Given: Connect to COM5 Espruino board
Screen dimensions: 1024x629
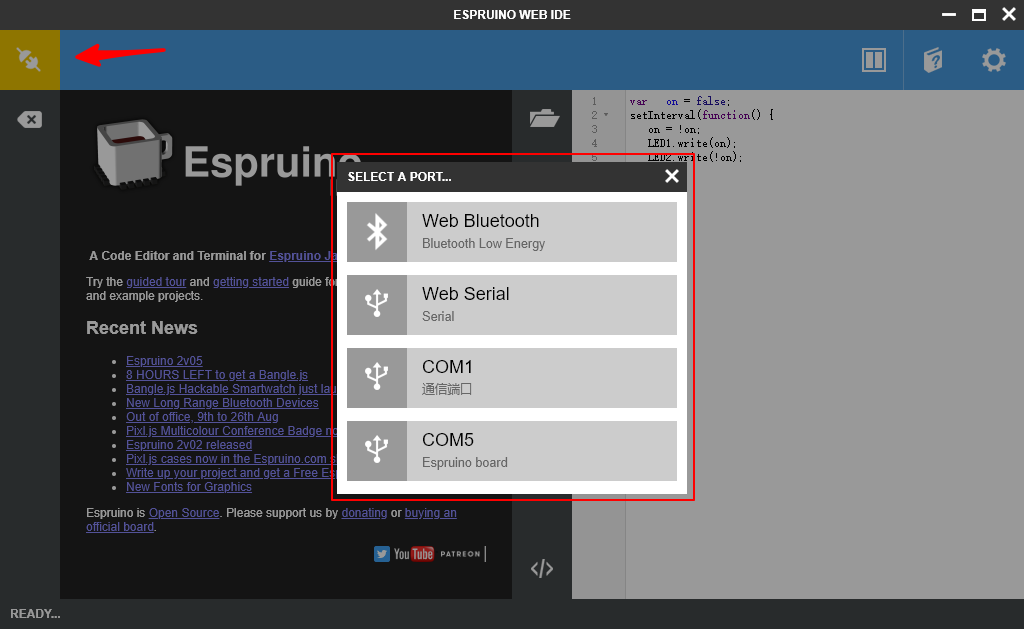Looking at the screenshot, I should coord(511,450).
